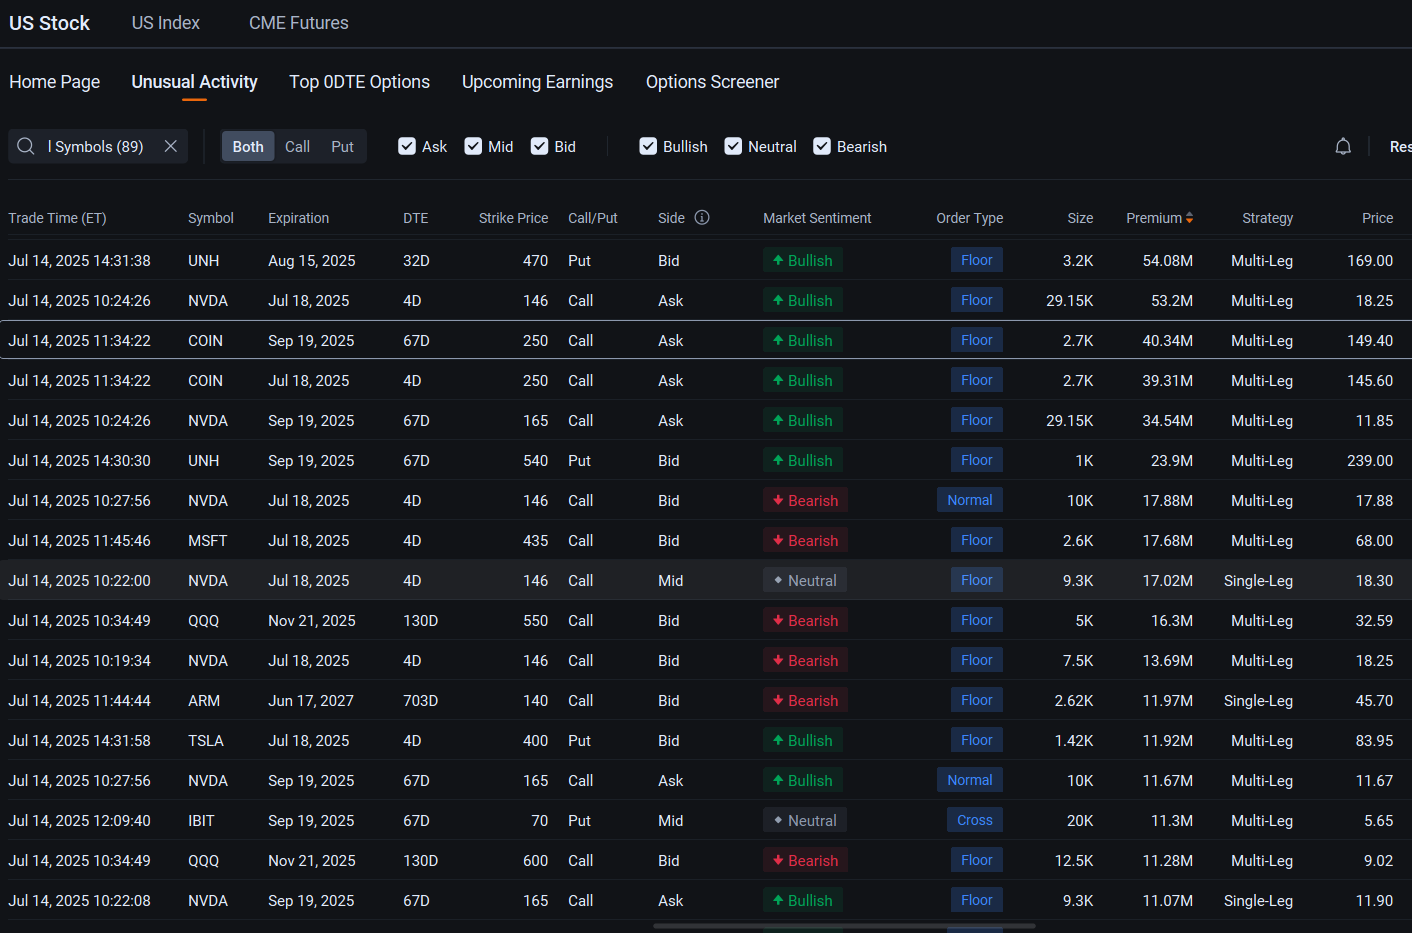Screen dimensions: 1412x933
Task: Select the Both option filter
Action: point(248,146)
